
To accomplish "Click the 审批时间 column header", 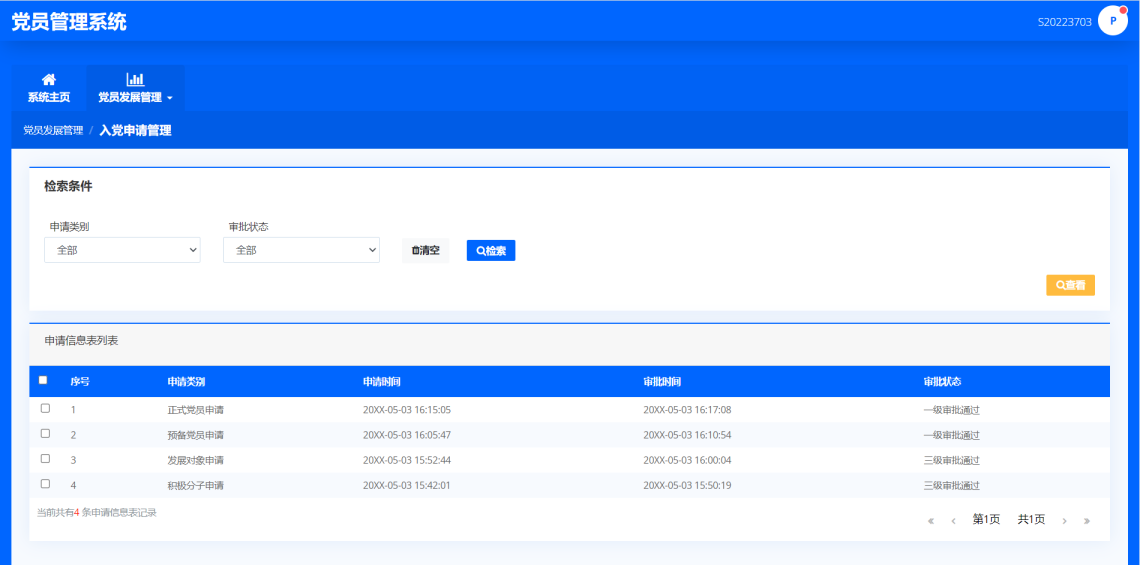I will pos(662,382).
